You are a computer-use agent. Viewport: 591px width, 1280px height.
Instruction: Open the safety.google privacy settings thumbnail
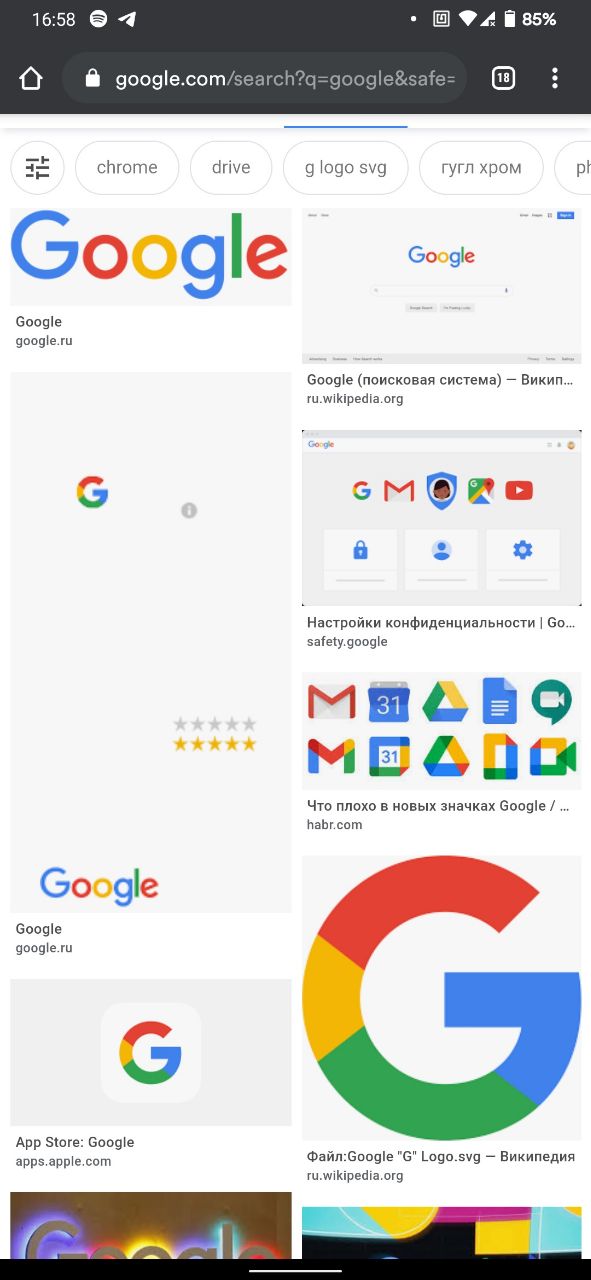[x=442, y=518]
